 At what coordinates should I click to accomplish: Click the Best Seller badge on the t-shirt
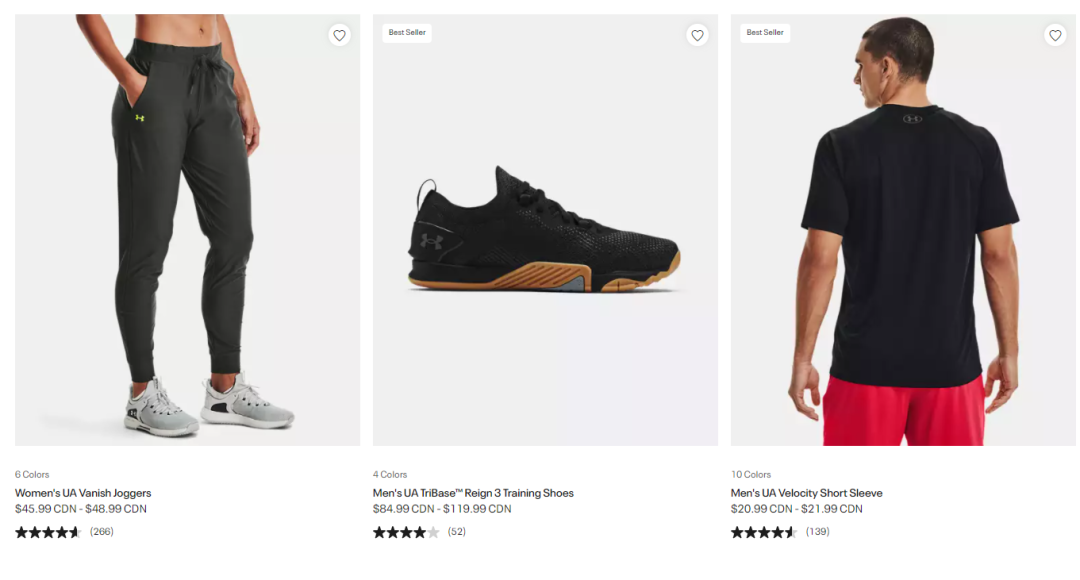point(765,33)
